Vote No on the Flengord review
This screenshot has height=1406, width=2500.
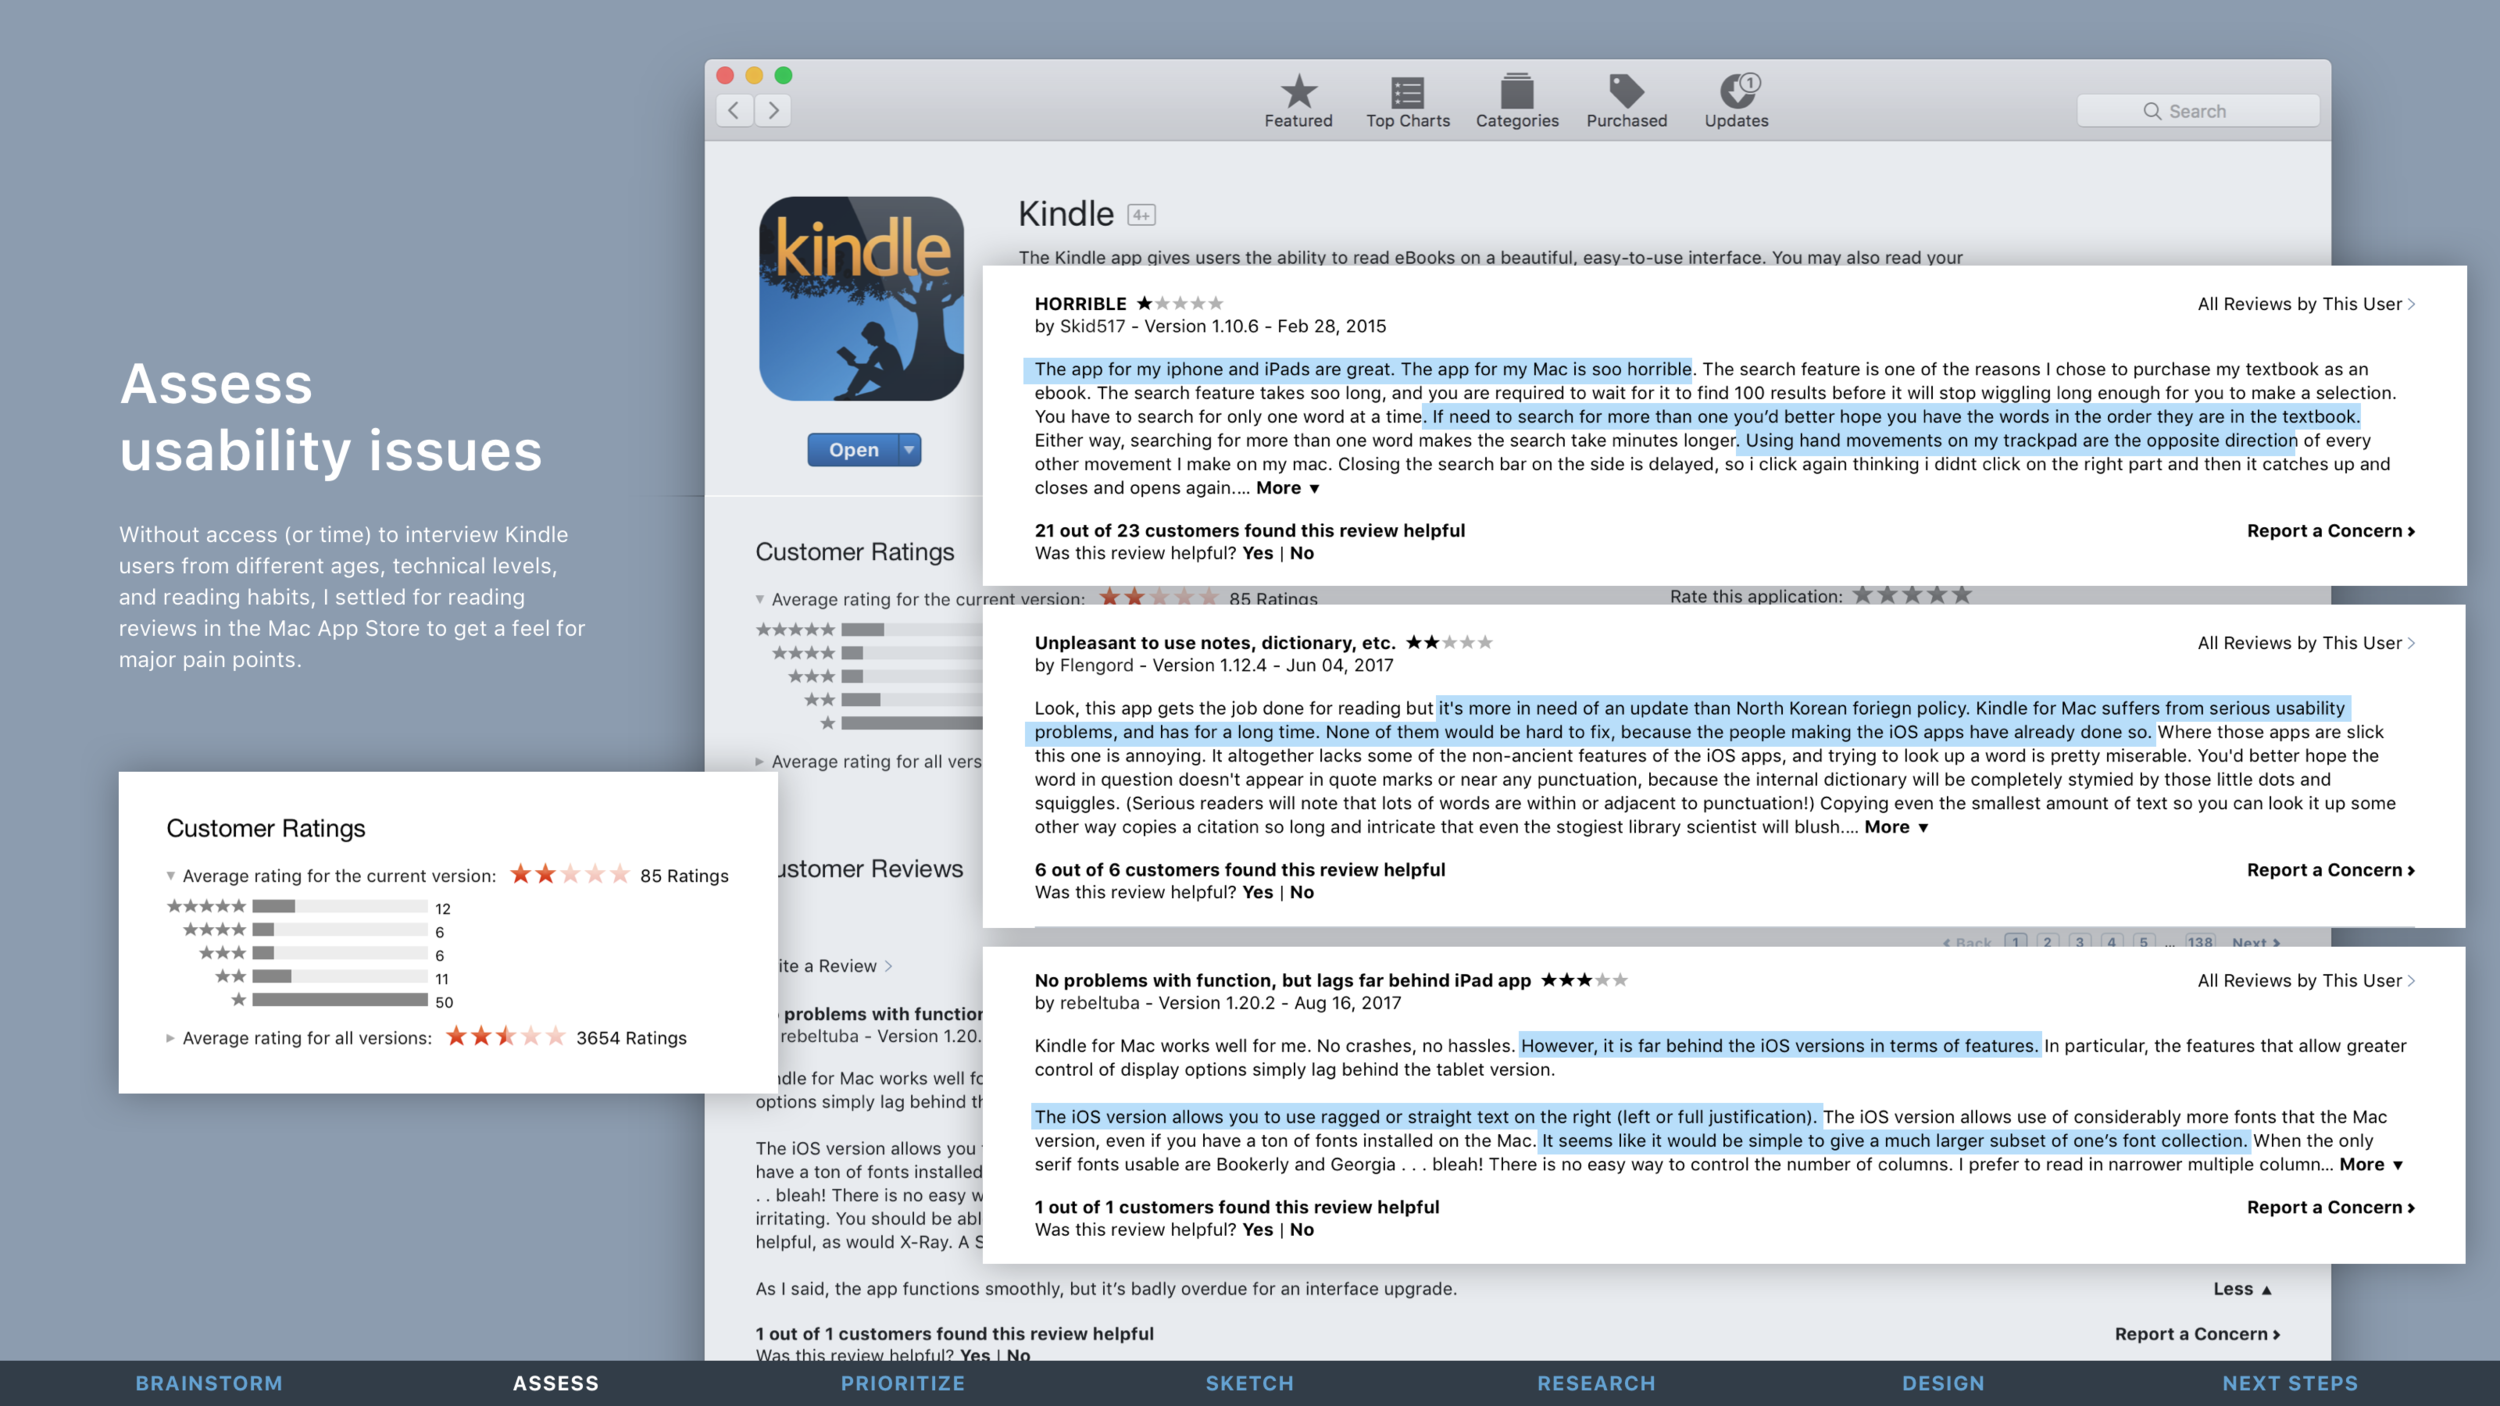tap(1301, 892)
